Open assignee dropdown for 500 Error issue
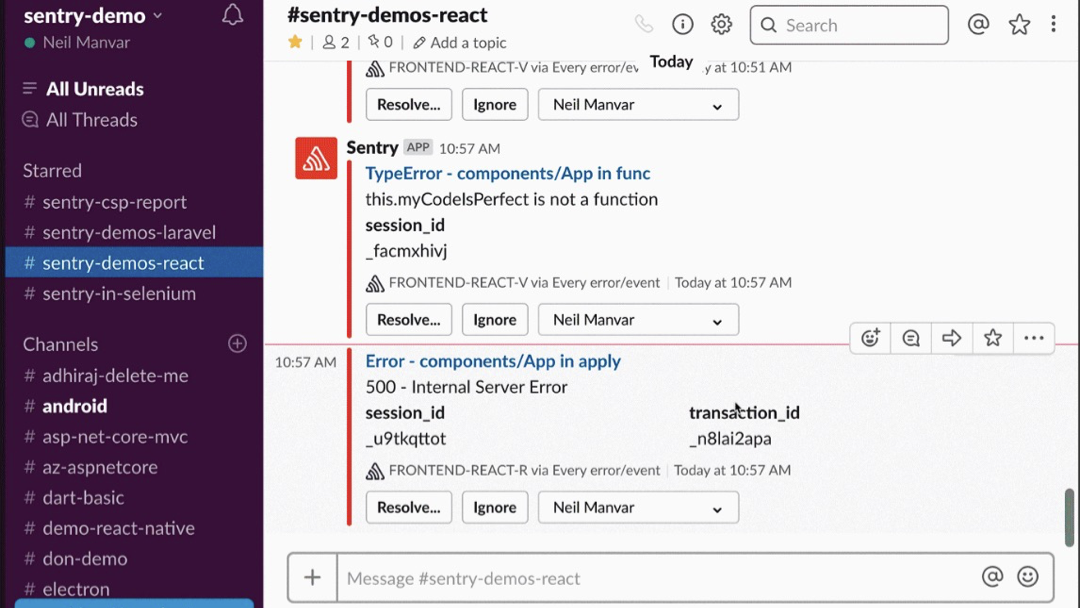 point(638,507)
